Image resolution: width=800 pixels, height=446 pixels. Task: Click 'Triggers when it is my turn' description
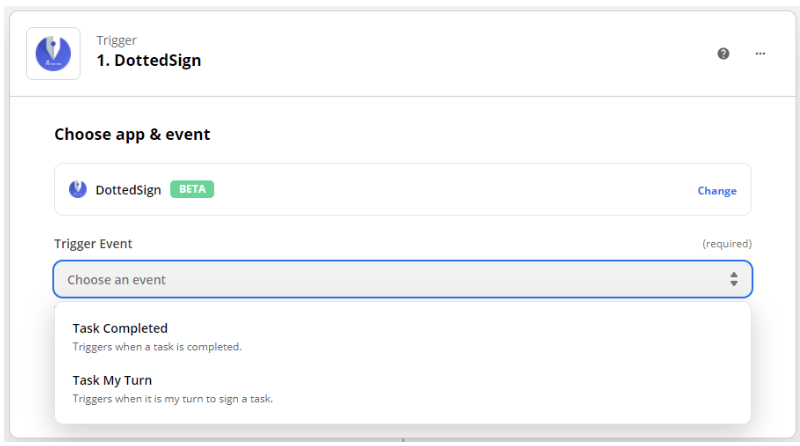[x=172, y=399]
